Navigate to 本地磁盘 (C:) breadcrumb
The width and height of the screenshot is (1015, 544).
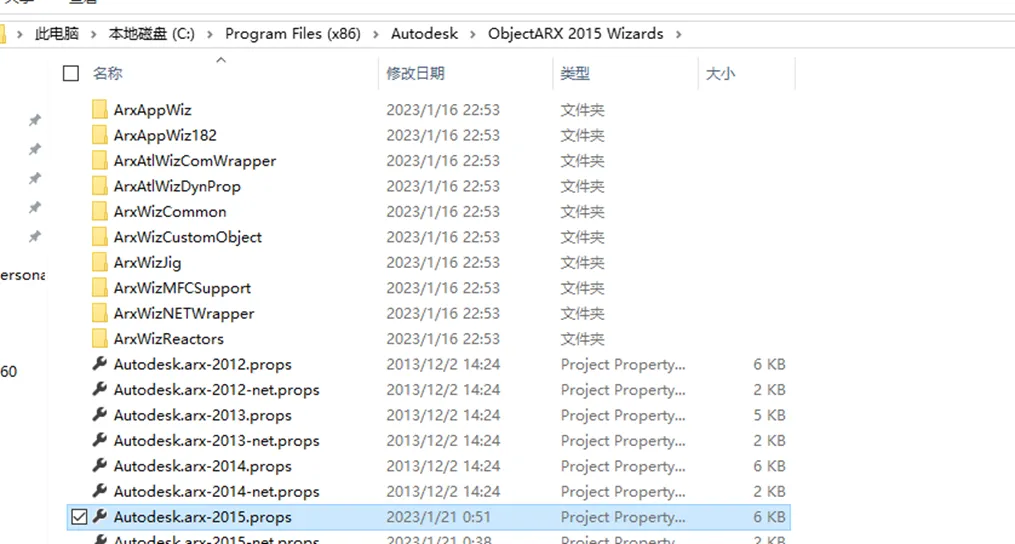(151, 34)
